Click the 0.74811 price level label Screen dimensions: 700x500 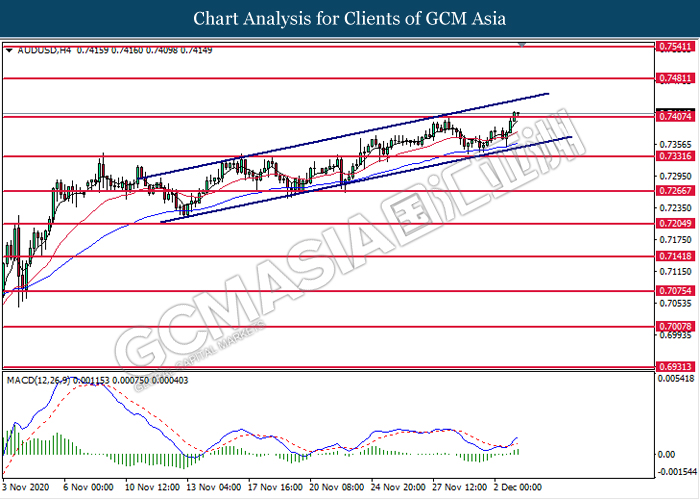pos(675,79)
